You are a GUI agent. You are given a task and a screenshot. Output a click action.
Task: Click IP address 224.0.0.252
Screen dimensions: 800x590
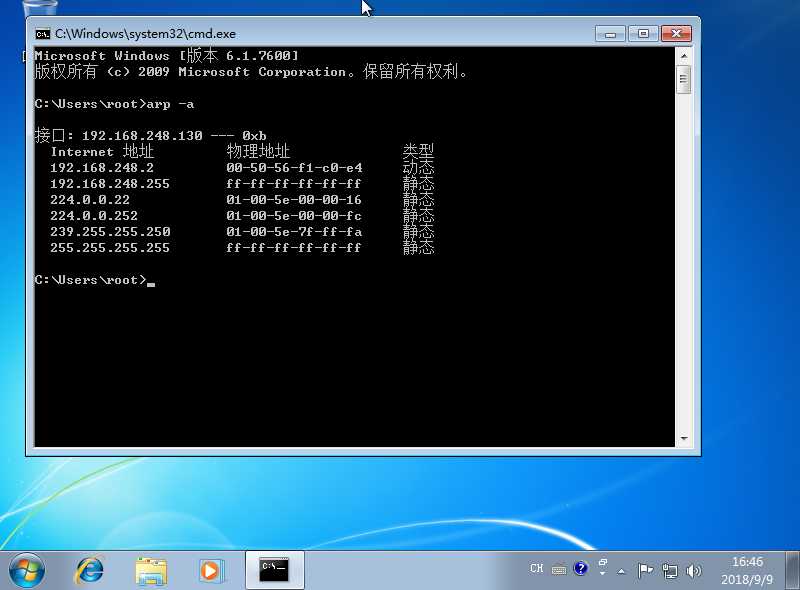click(x=94, y=216)
